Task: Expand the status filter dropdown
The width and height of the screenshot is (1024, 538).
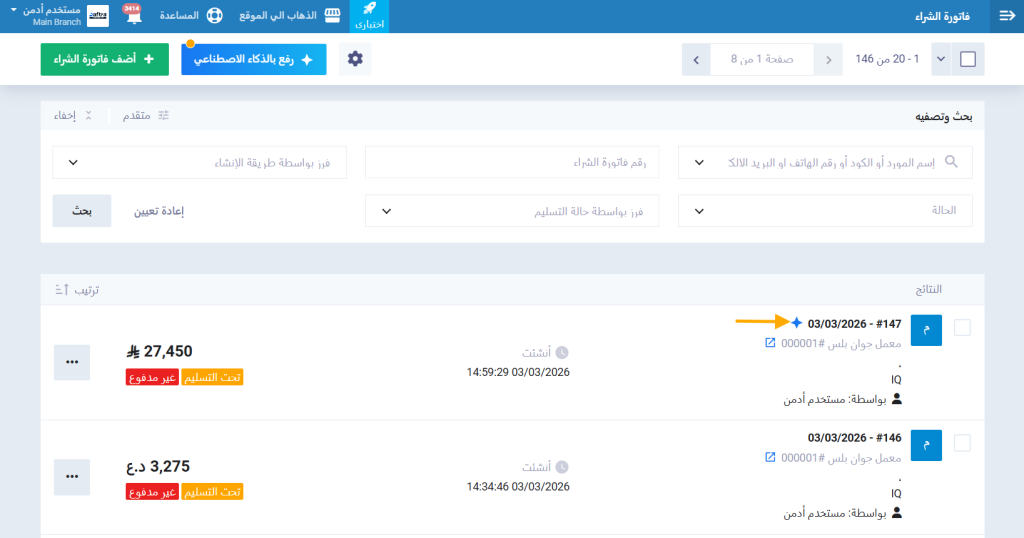Action: coord(825,211)
